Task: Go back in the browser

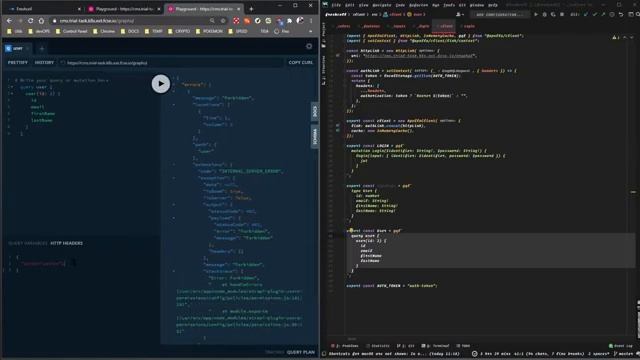Action: pyautogui.click(x=9, y=21)
